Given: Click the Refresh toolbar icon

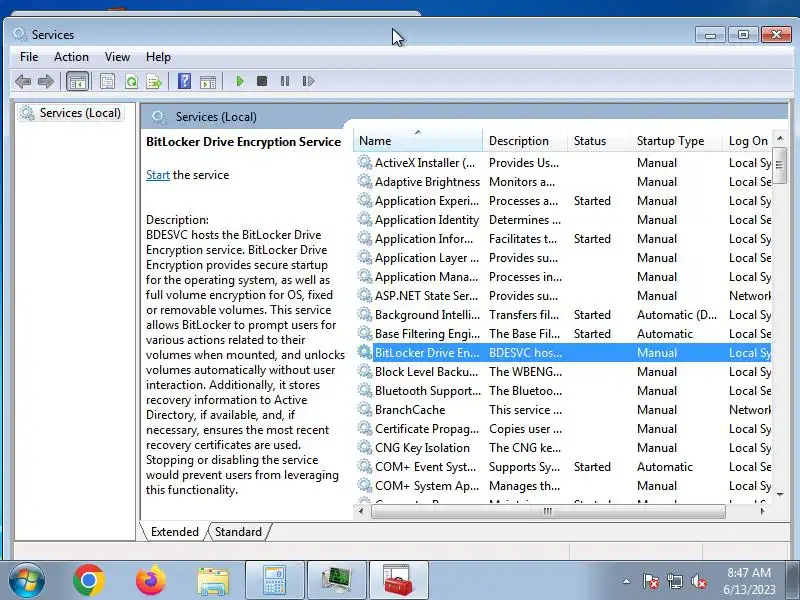Looking at the screenshot, I should (131, 81).
